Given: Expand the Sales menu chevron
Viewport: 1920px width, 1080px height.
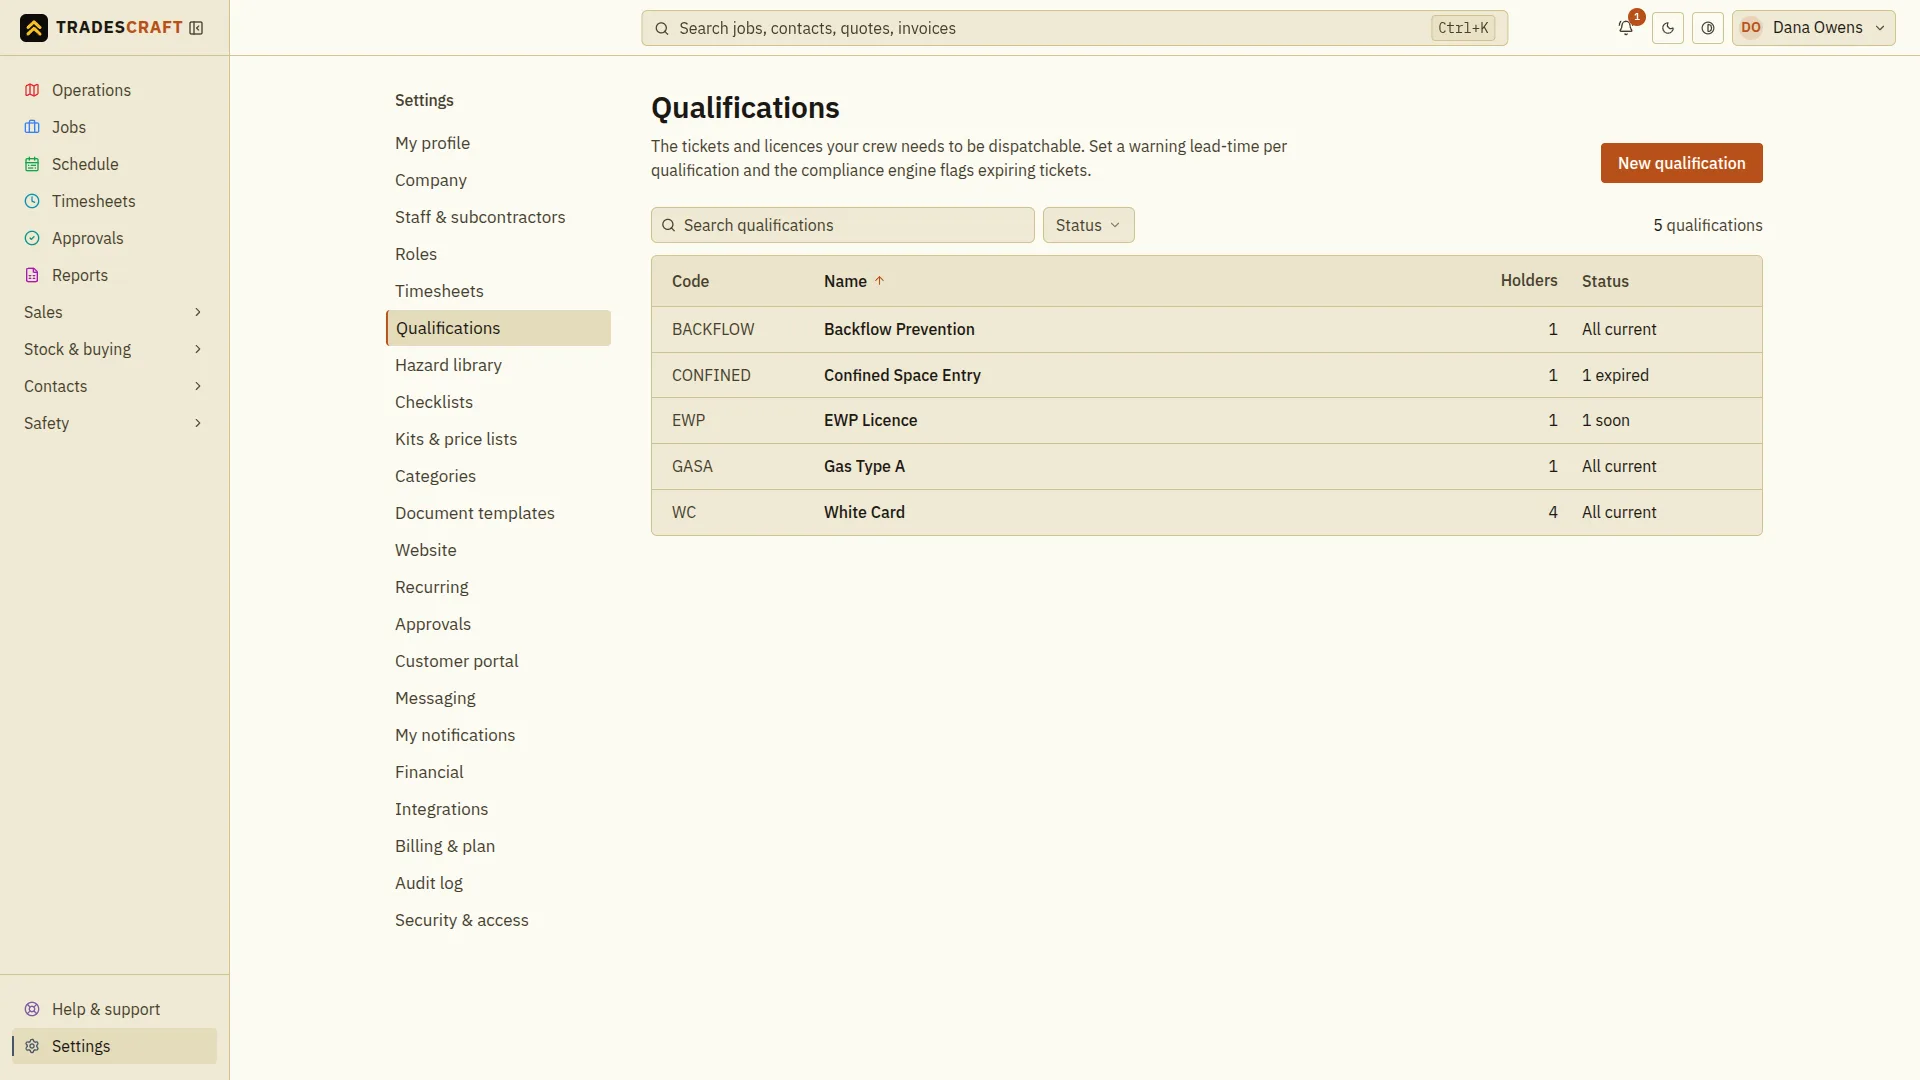Looking at the screenshot, I should pos(198,312).
